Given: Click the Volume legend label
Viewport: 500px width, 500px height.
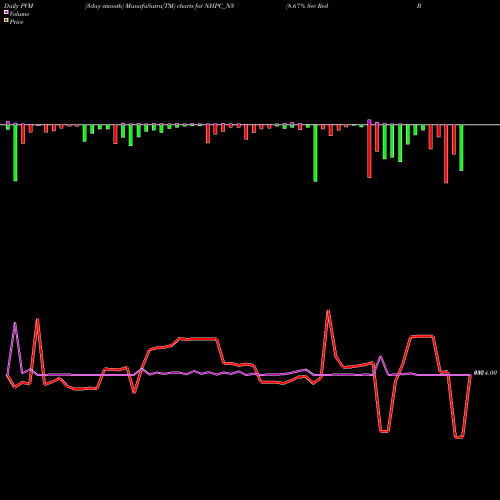Looking at the screenshot, I should pos(19,14).
